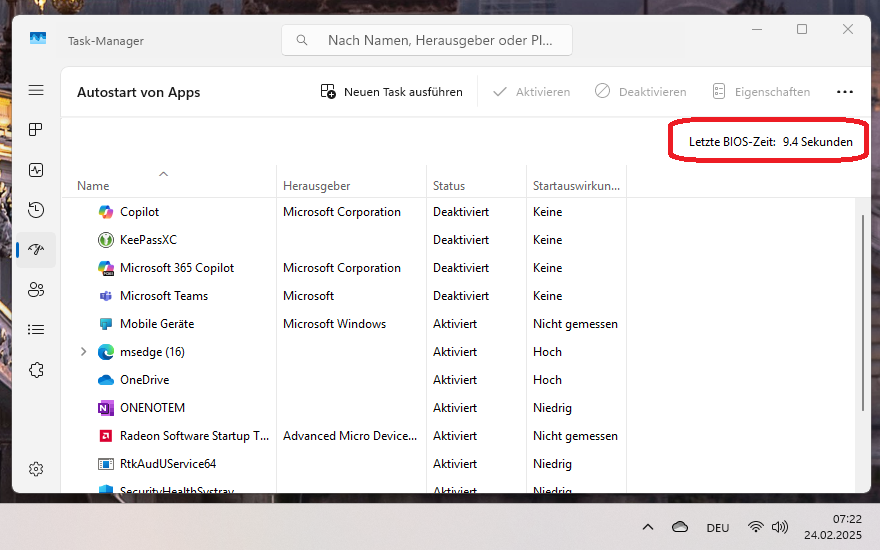Sort by the Name column header
The height and width of the screenshot is (550, 880).
pyautogui.click(x=93, y=186)
